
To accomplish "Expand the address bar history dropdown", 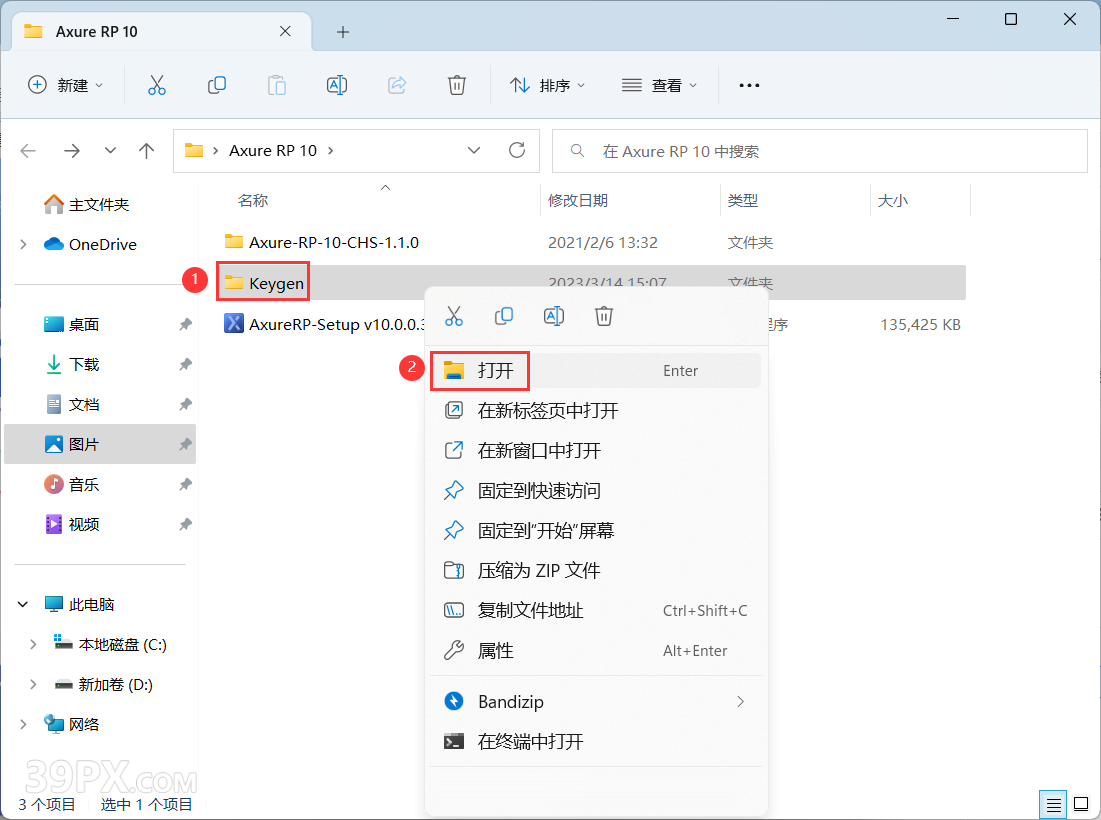I will [474, 150].
